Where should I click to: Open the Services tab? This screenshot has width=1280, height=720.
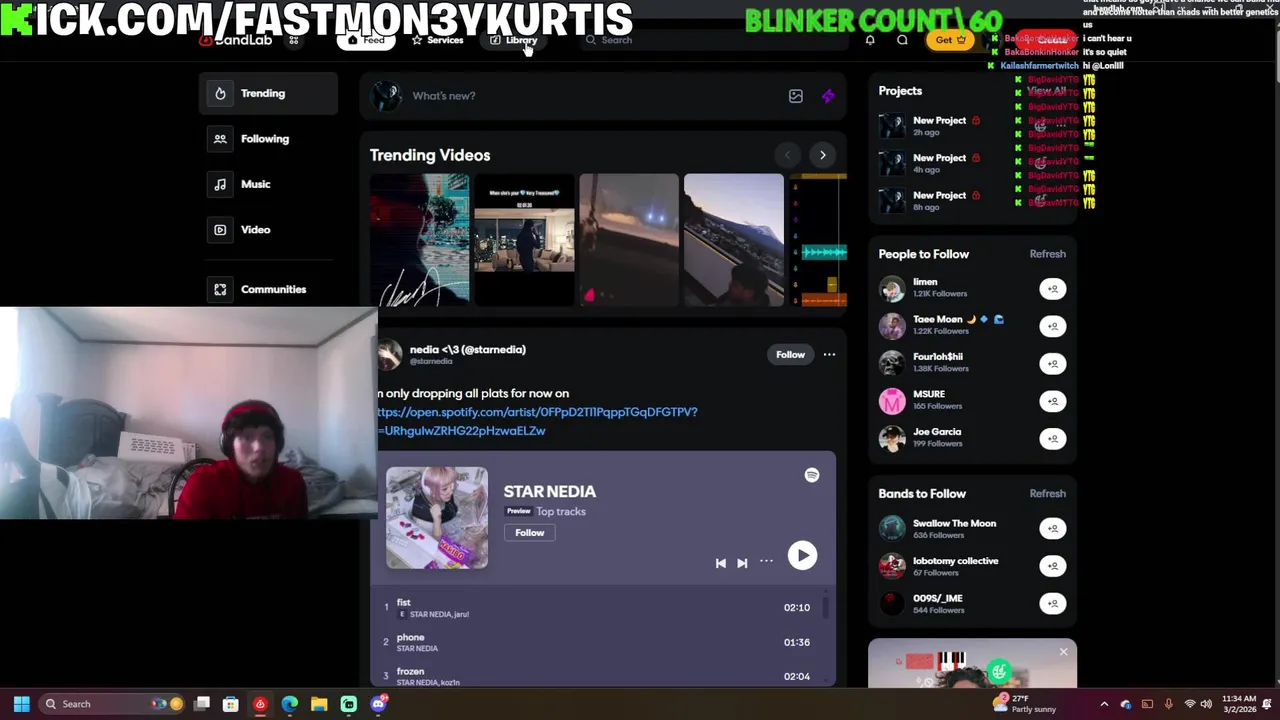click(437, 40)
